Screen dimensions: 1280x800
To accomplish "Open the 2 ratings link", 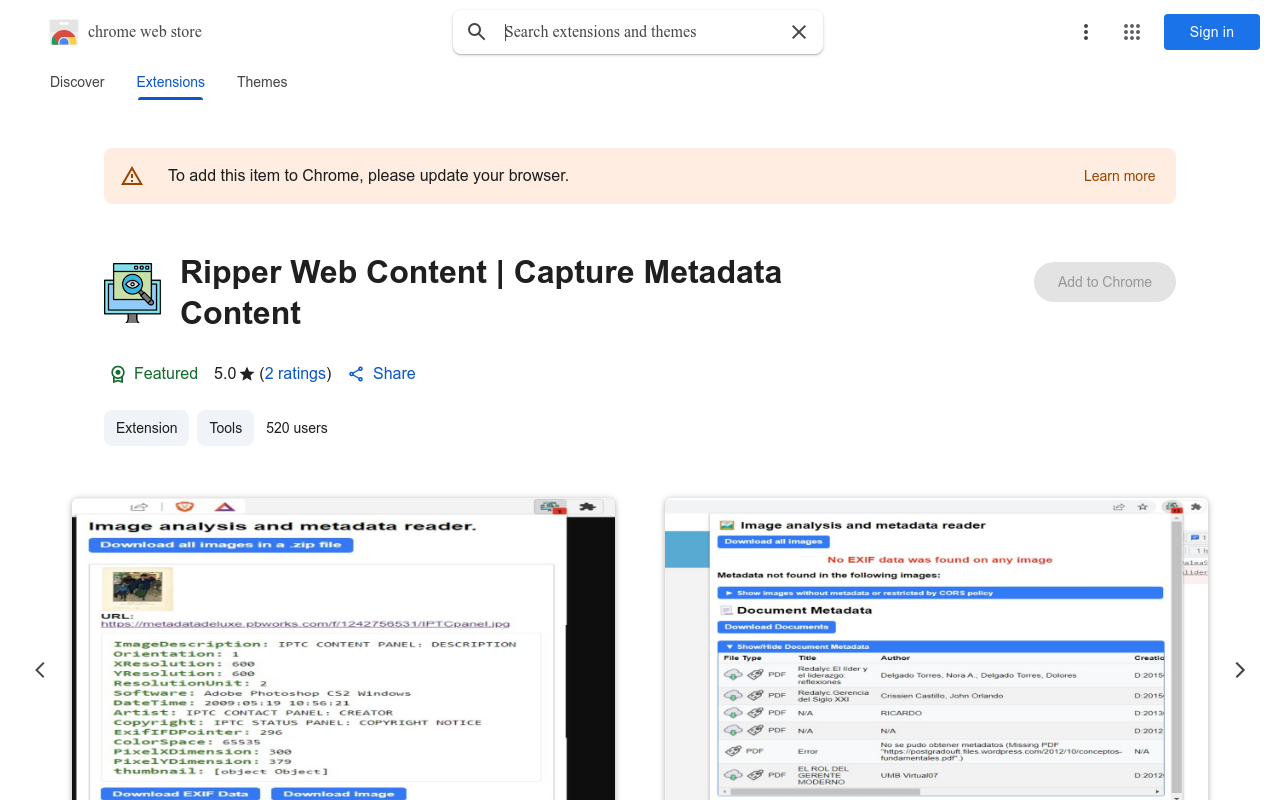I will coord(295,373).
